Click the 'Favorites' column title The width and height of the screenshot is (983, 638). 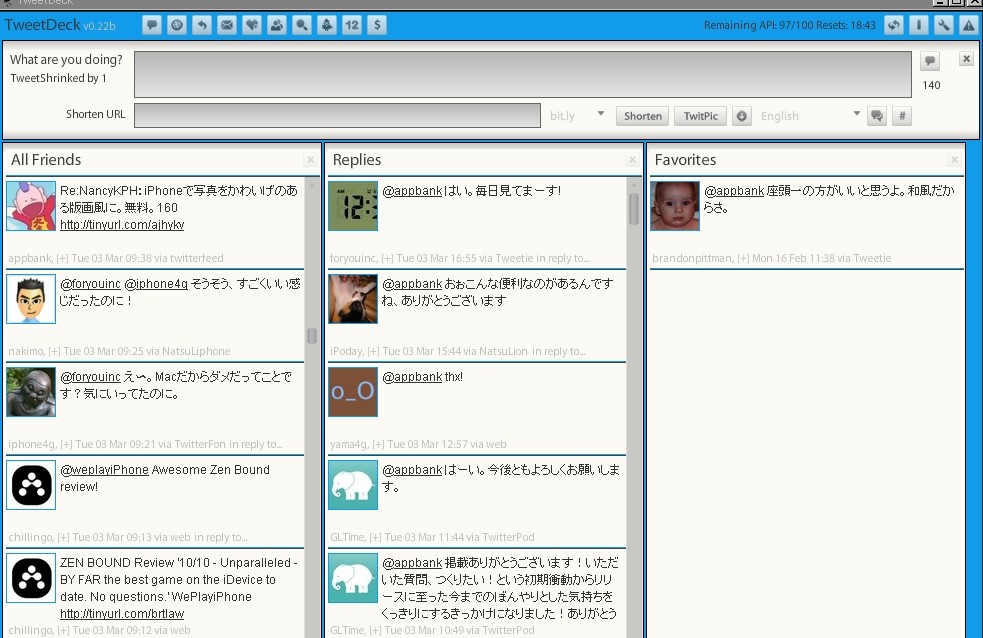tap(685, 160)
